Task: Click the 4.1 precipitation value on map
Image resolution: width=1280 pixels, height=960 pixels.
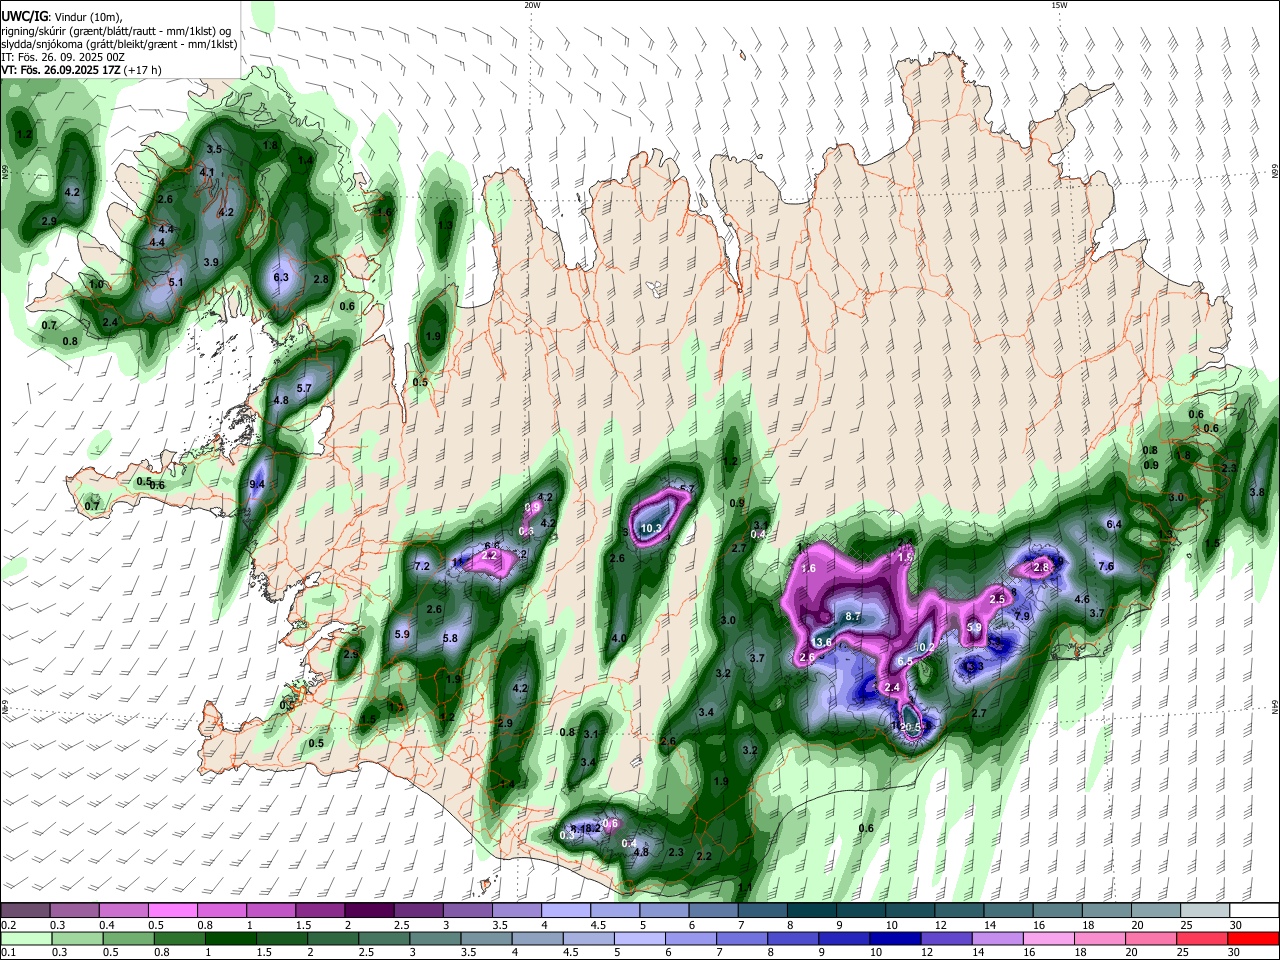Action: 208,172
